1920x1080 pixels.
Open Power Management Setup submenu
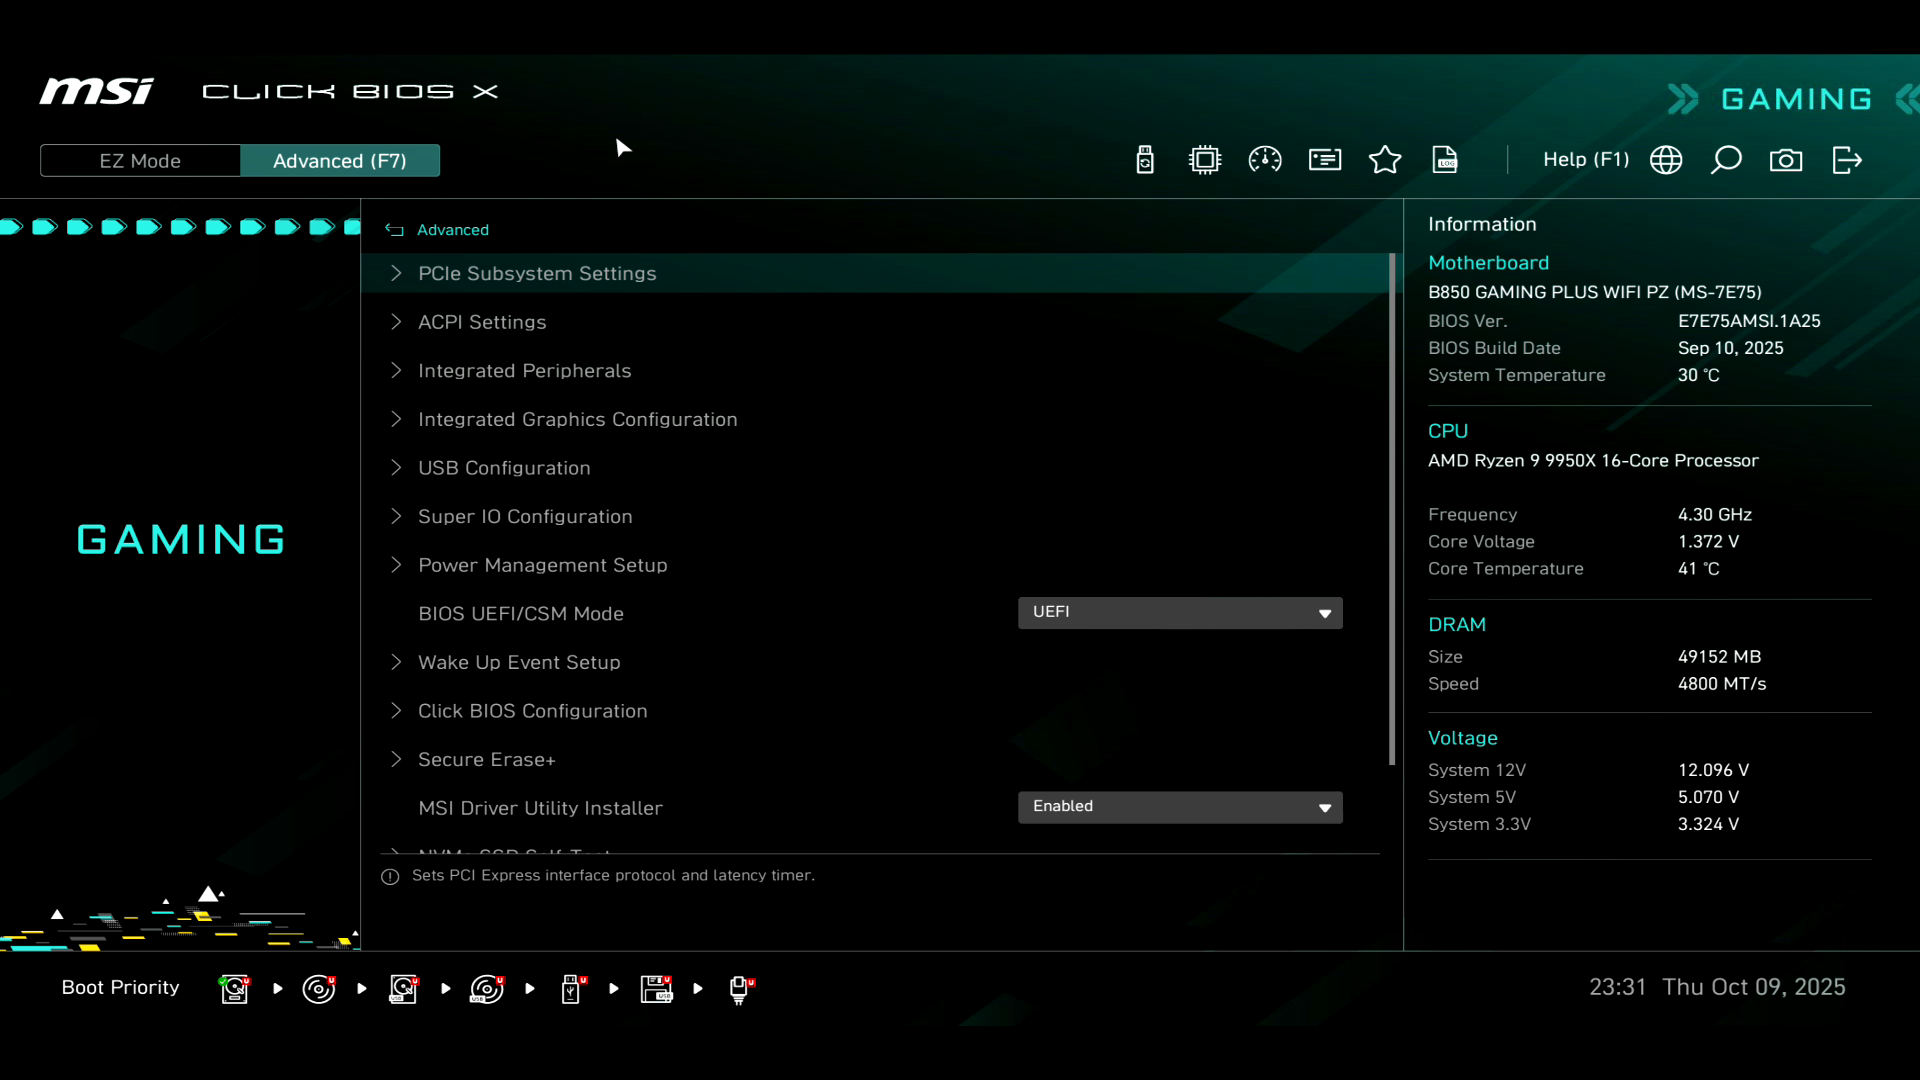tap(542, 565)
